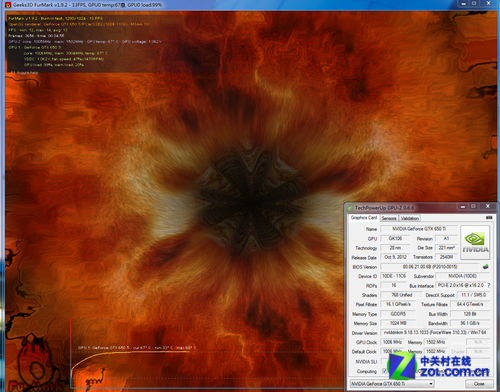
Task: Switch to the Graphics Card tab
Action: pos(364,218)
